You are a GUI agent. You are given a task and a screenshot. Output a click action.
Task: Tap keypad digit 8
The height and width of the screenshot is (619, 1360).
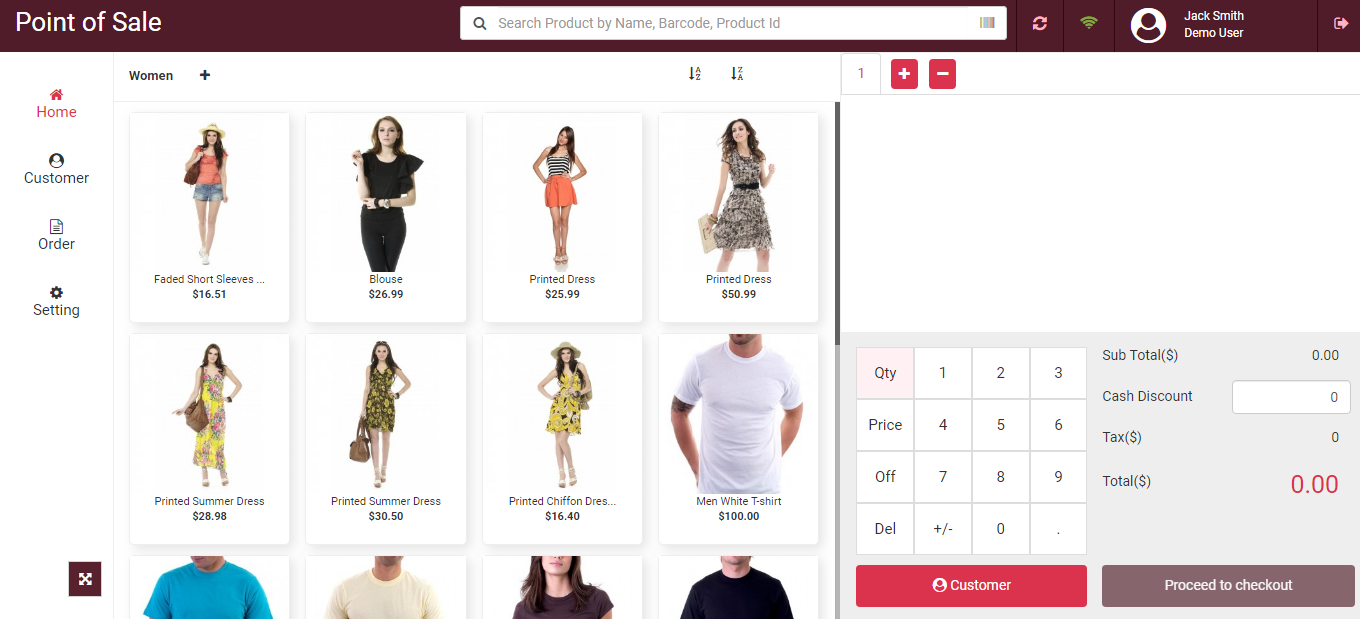(1001, 477)
